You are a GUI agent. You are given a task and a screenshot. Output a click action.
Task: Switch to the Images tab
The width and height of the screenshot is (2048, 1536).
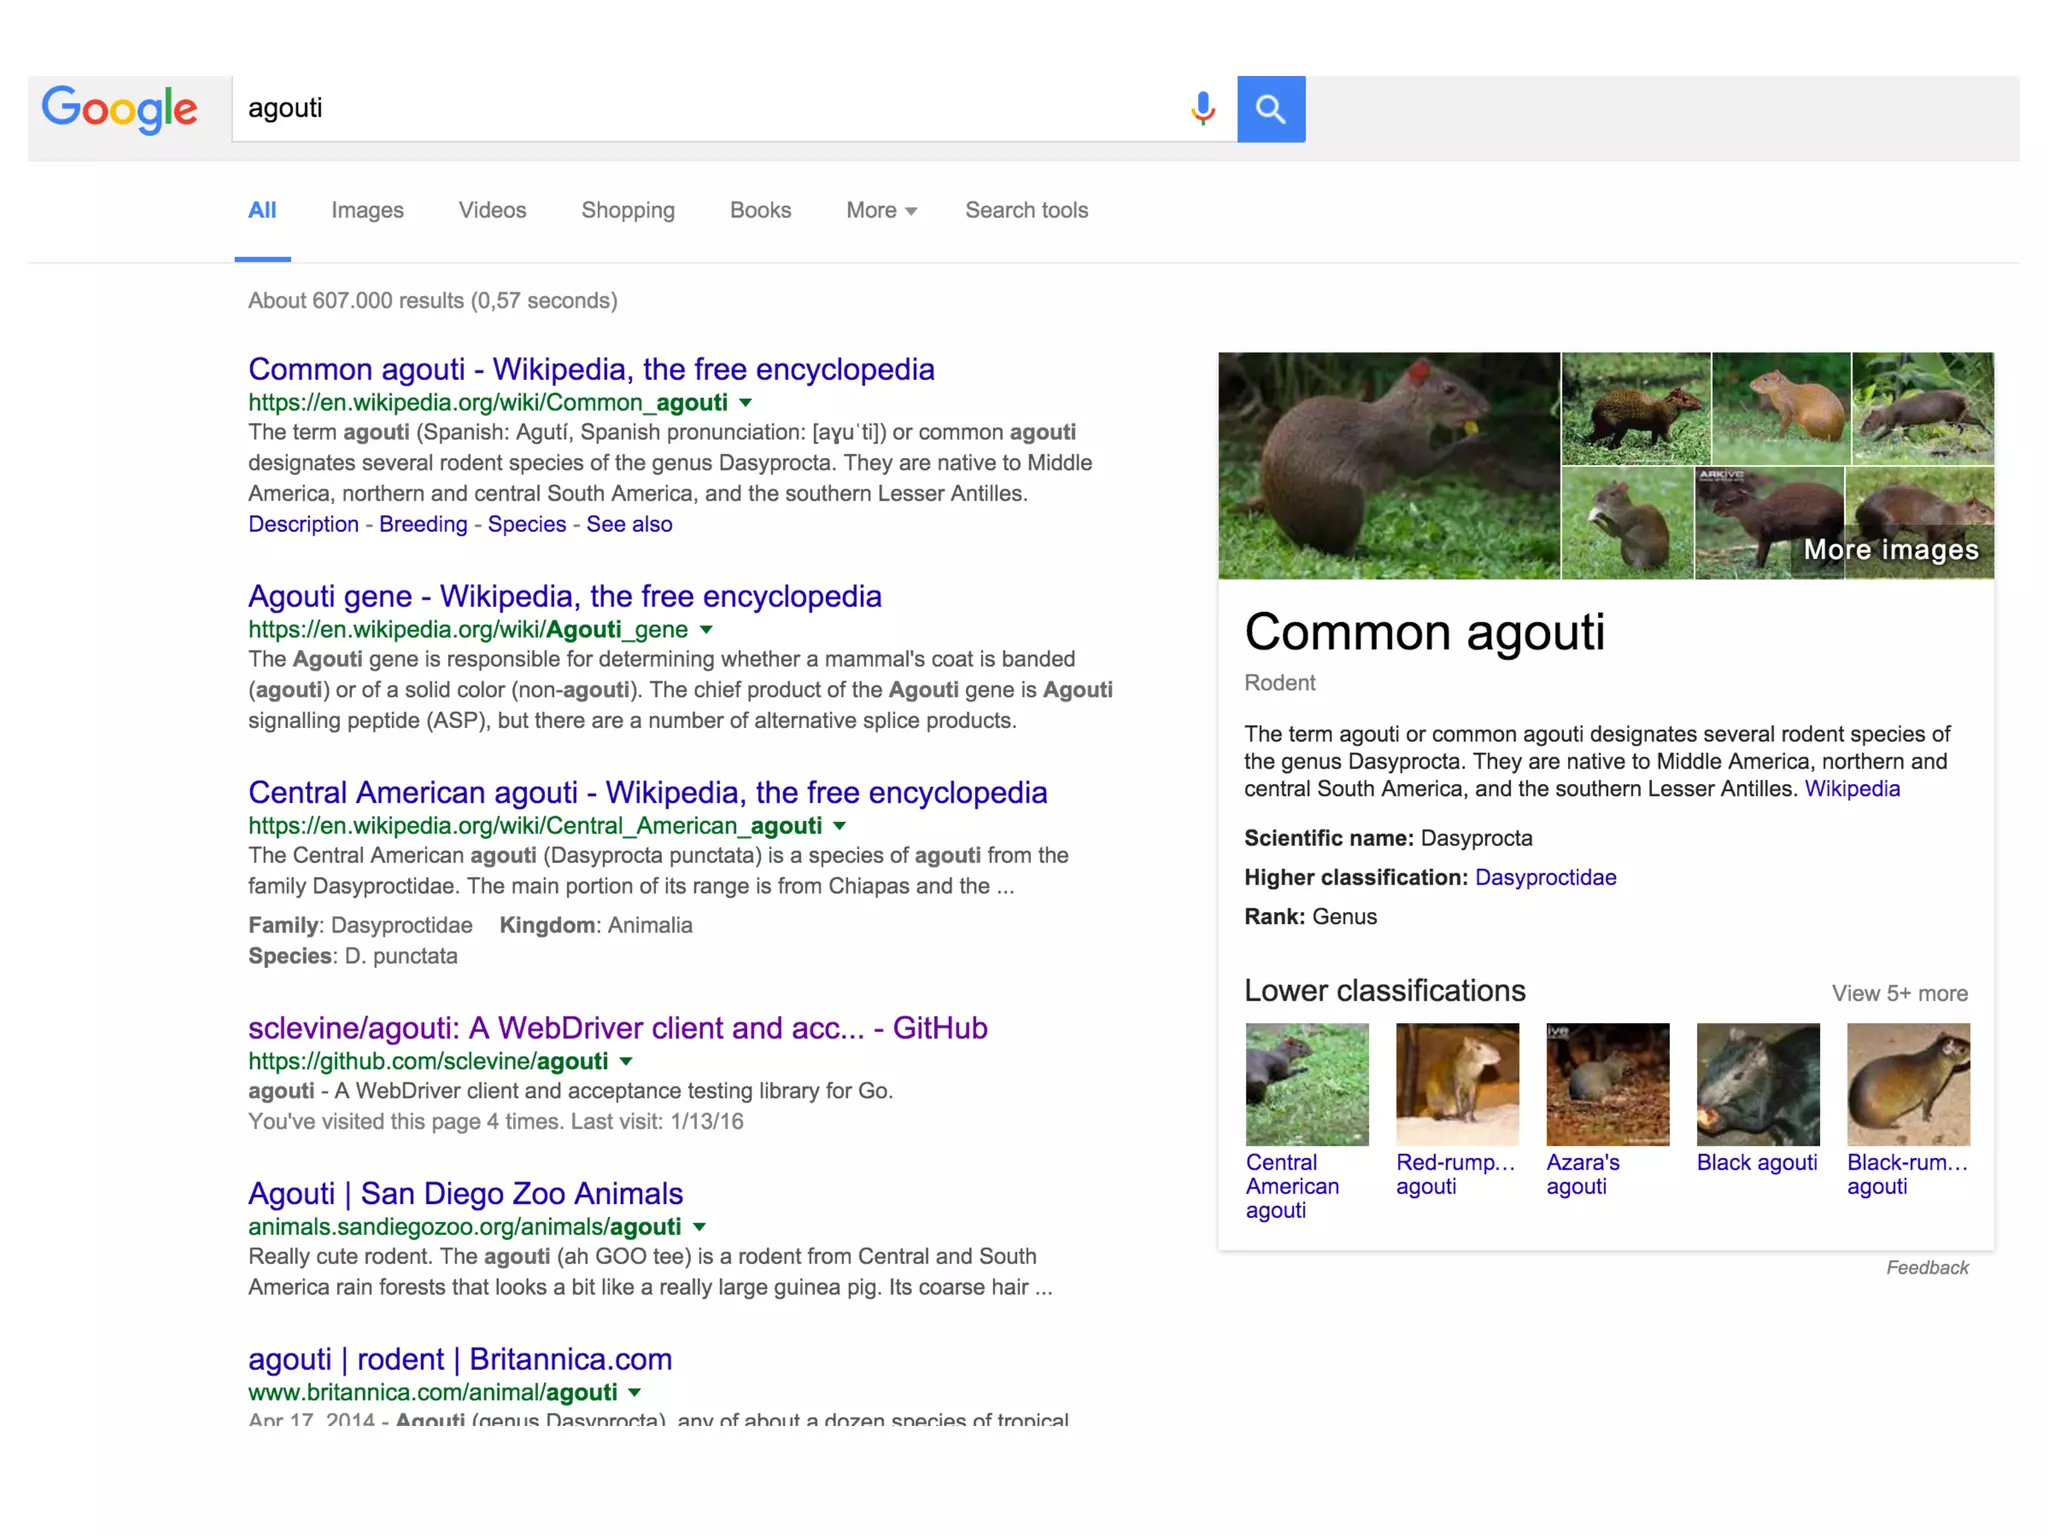click(367, 210)
